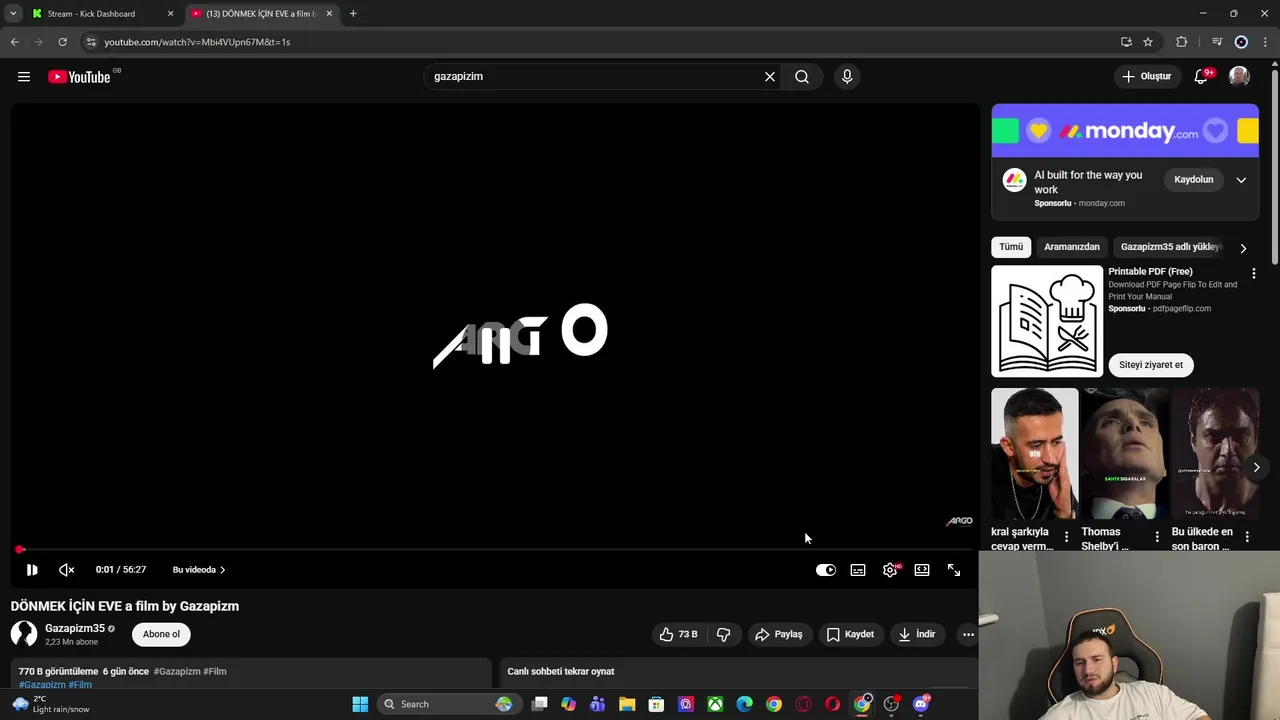Switch to theater mode view
This screenshot has width=1280, height=720.
(922, 570)
